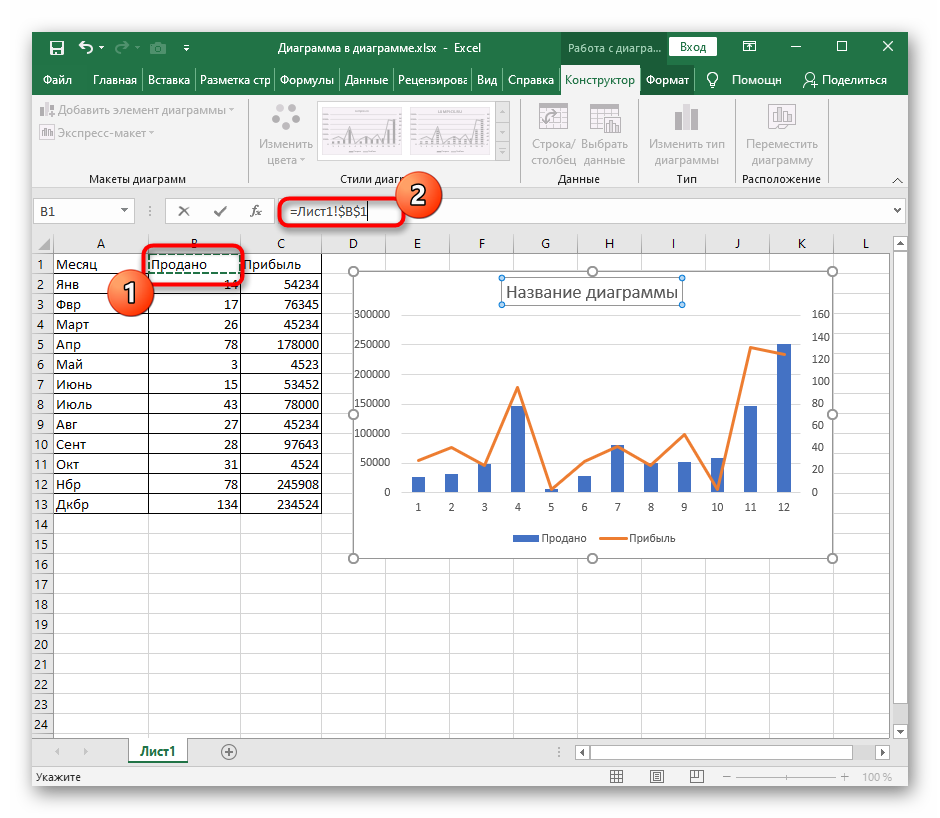The image size is (940, 818).
Task: Click the Поделиться share button
Action: pyautogui.click(x=845, y=80)
